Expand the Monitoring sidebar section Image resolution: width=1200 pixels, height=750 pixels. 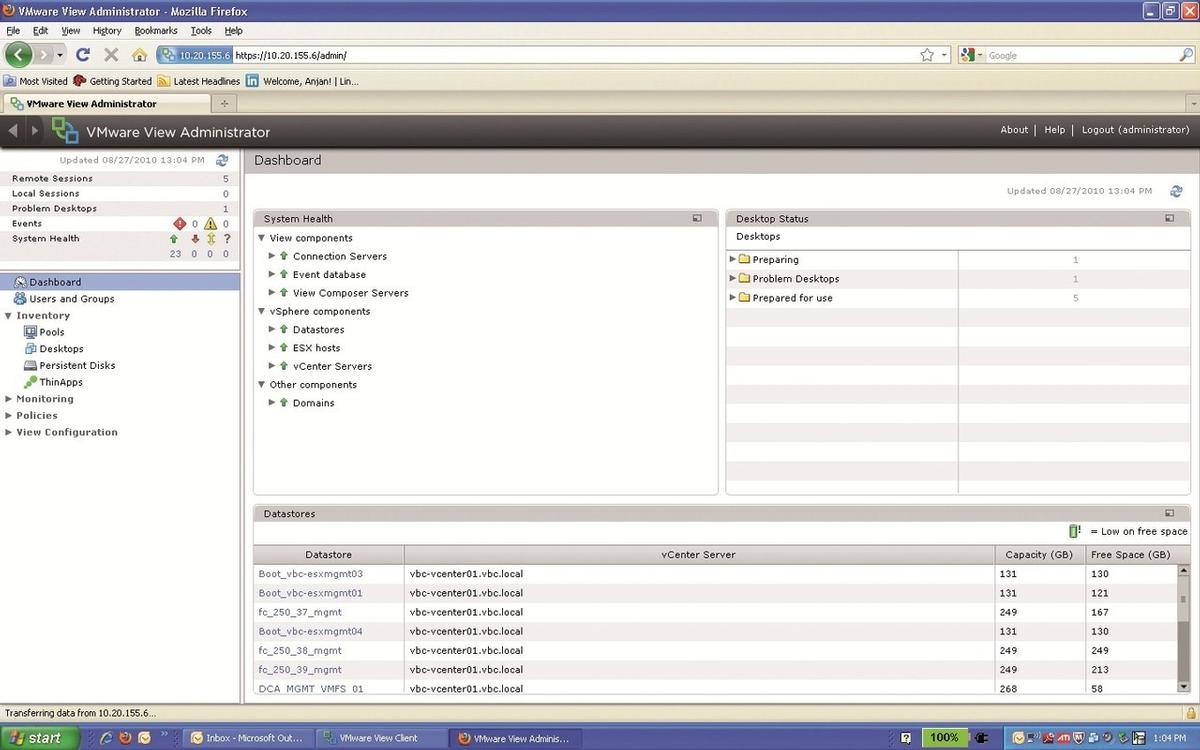coord(8,399)
